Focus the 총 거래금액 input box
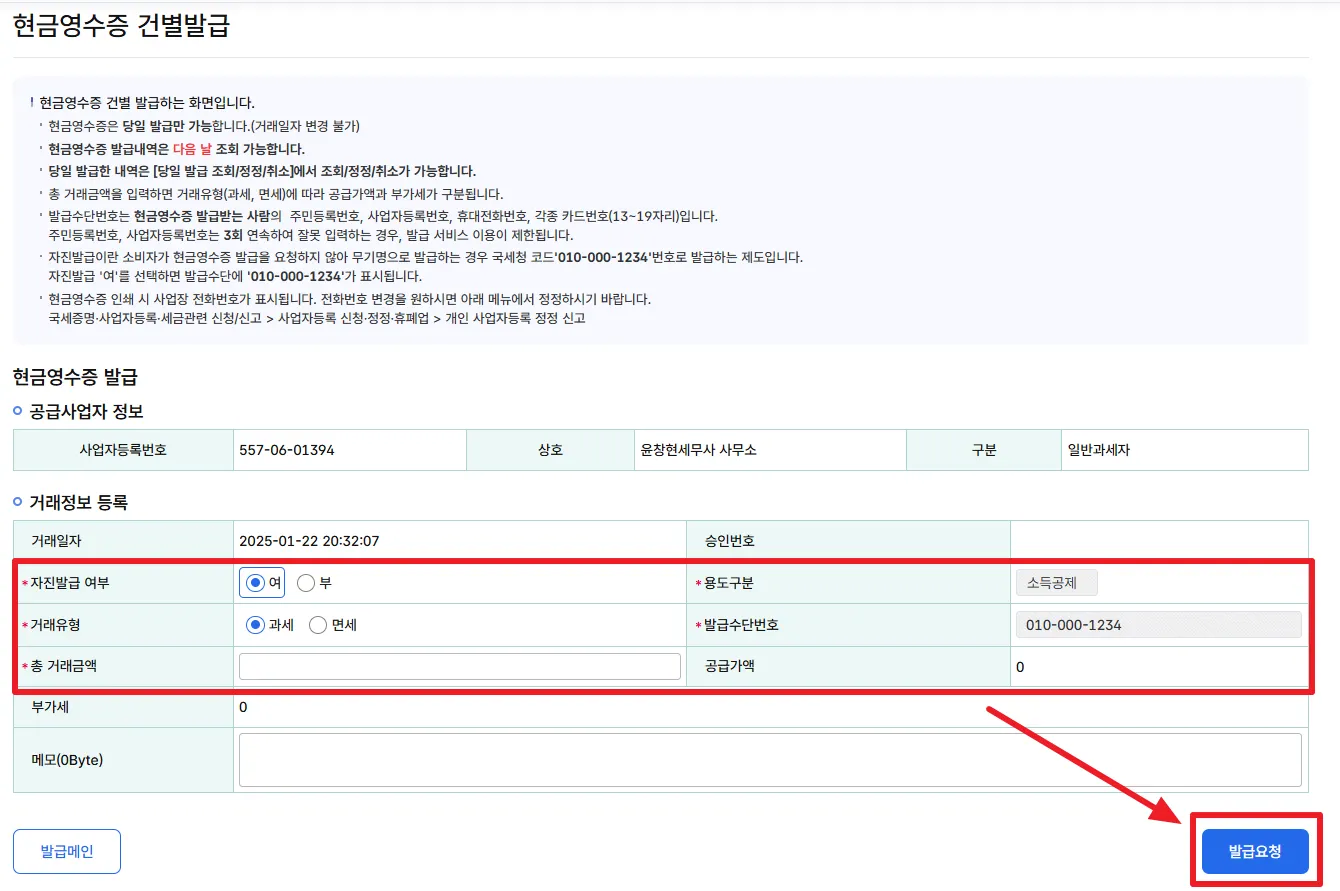Viewport: 1340px width, 891px height. [x=460, y=666]
